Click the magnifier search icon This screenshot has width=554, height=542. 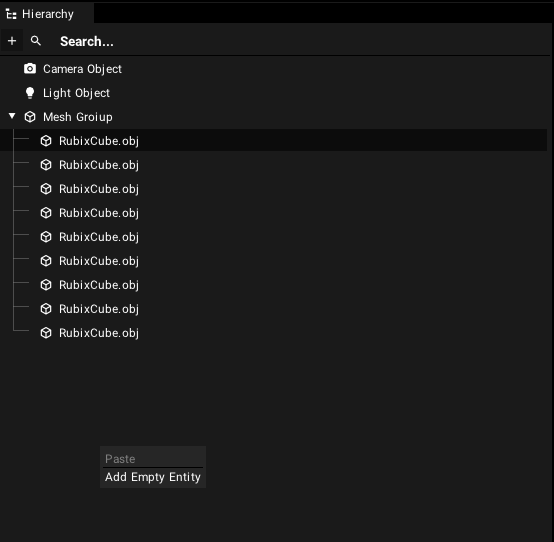(x=36, y=41)
